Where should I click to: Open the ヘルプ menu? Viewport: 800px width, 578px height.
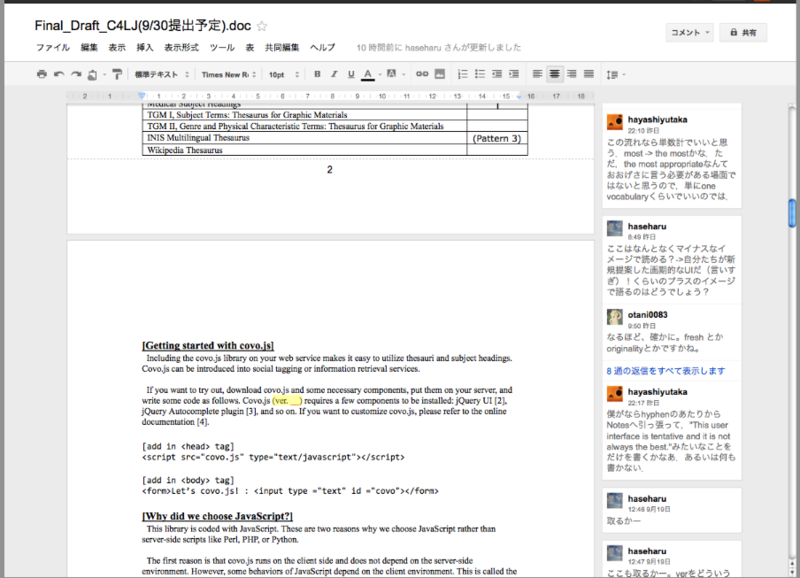[322, 47]
